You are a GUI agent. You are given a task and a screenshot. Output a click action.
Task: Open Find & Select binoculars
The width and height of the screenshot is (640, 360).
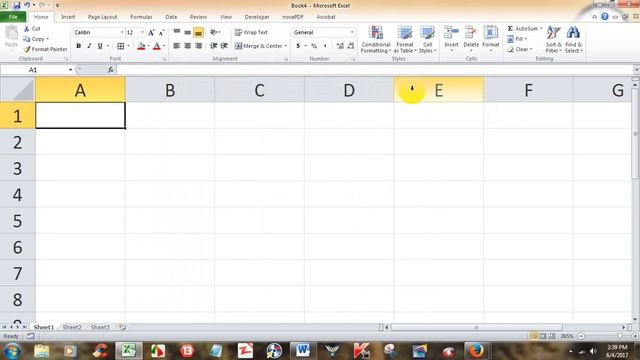(x=573, y=39)
